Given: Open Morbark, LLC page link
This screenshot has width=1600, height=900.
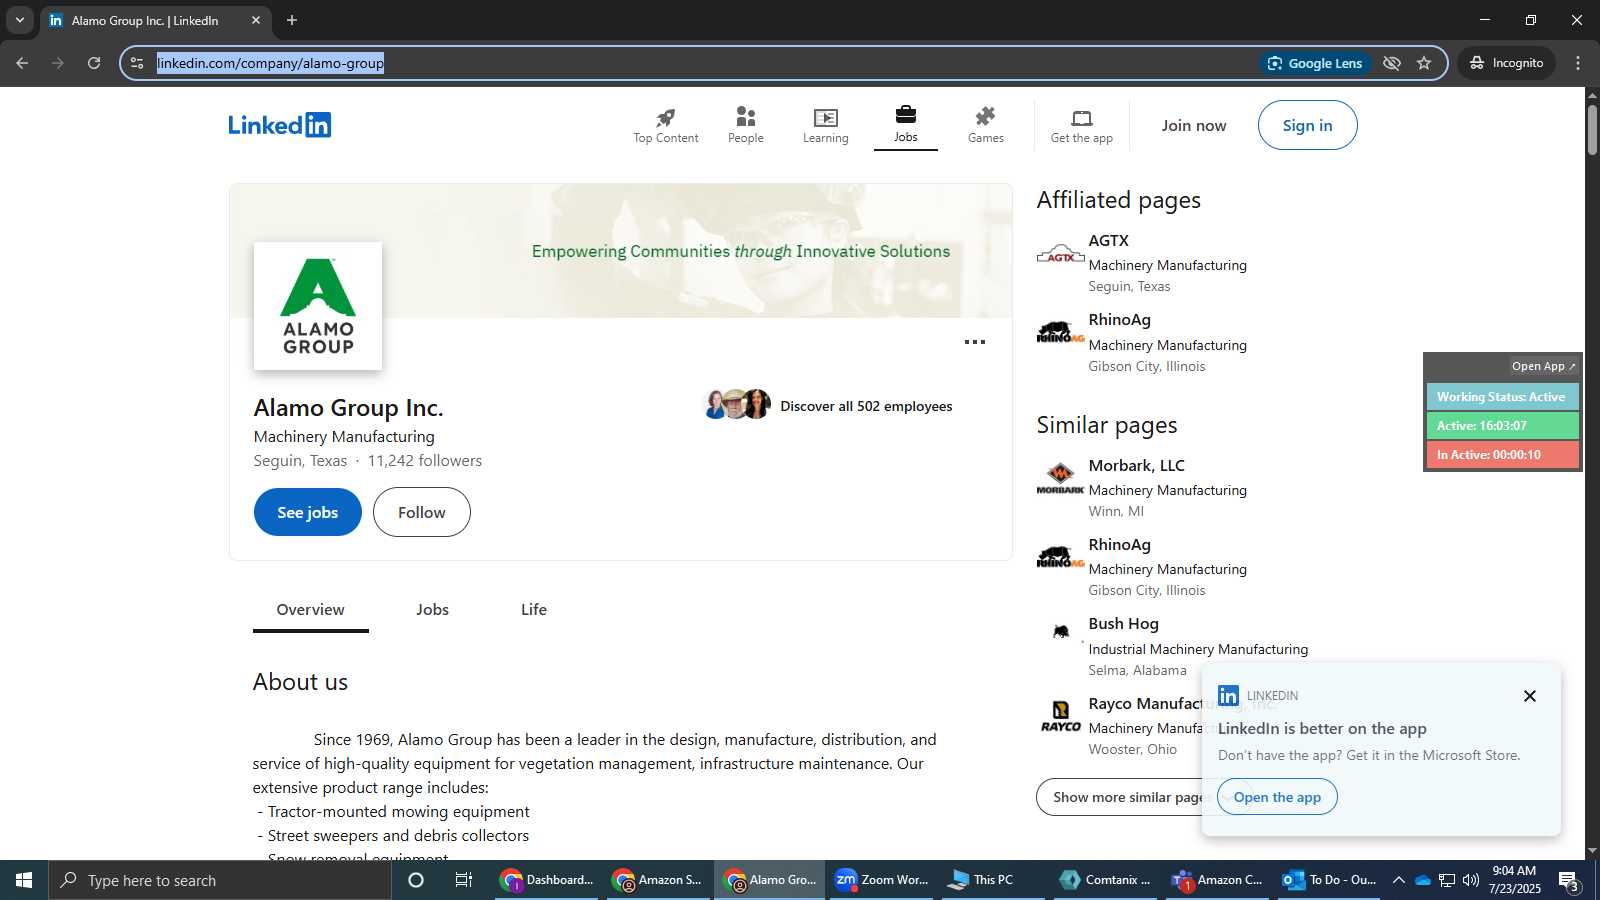Looking at the screenshot, I should click(x=1136, y=466).
